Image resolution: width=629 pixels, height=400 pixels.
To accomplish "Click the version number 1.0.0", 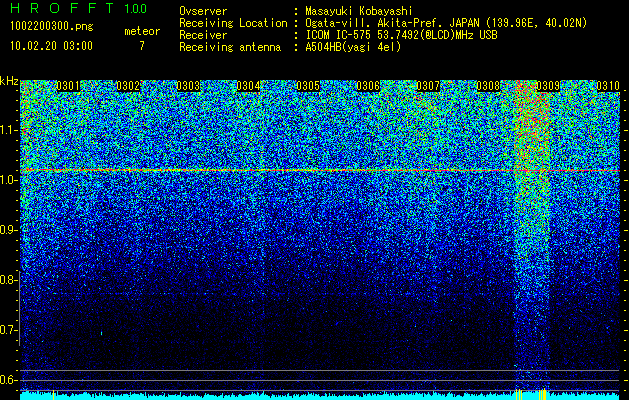I will 136,8.
